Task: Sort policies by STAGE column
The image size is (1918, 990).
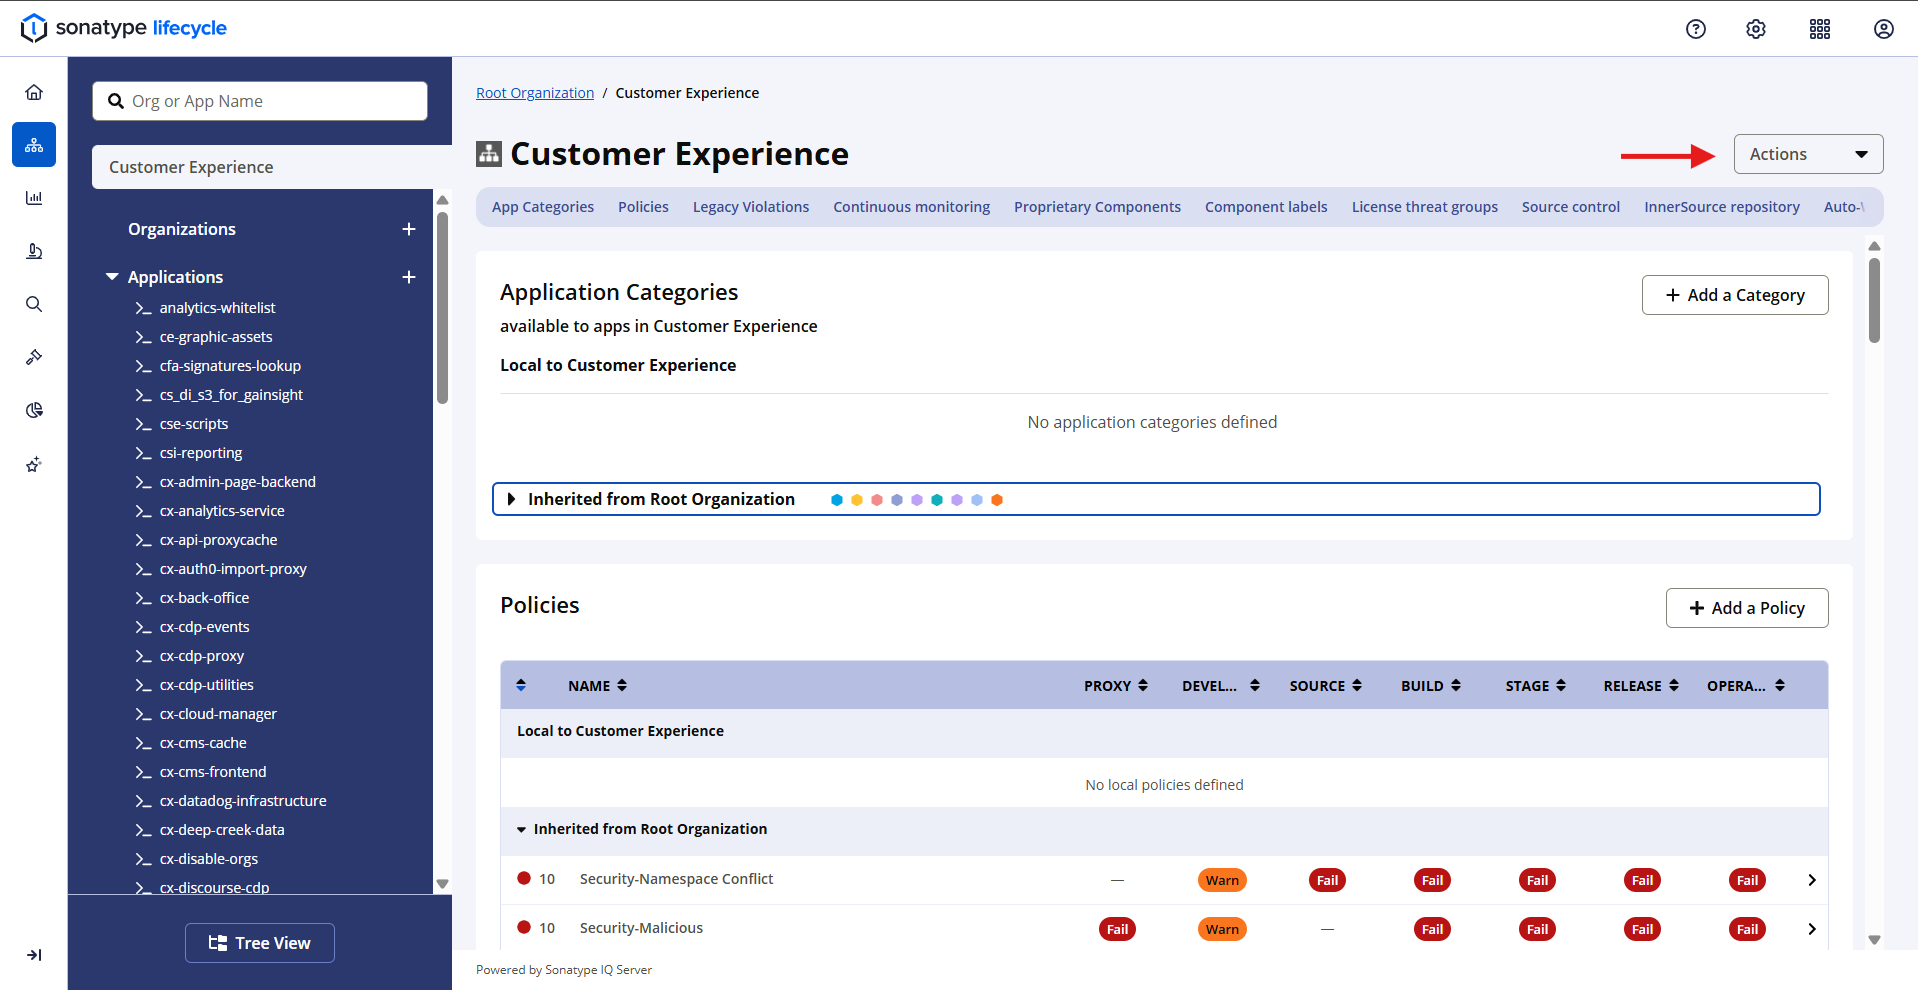Action: tap(1536, 686)
